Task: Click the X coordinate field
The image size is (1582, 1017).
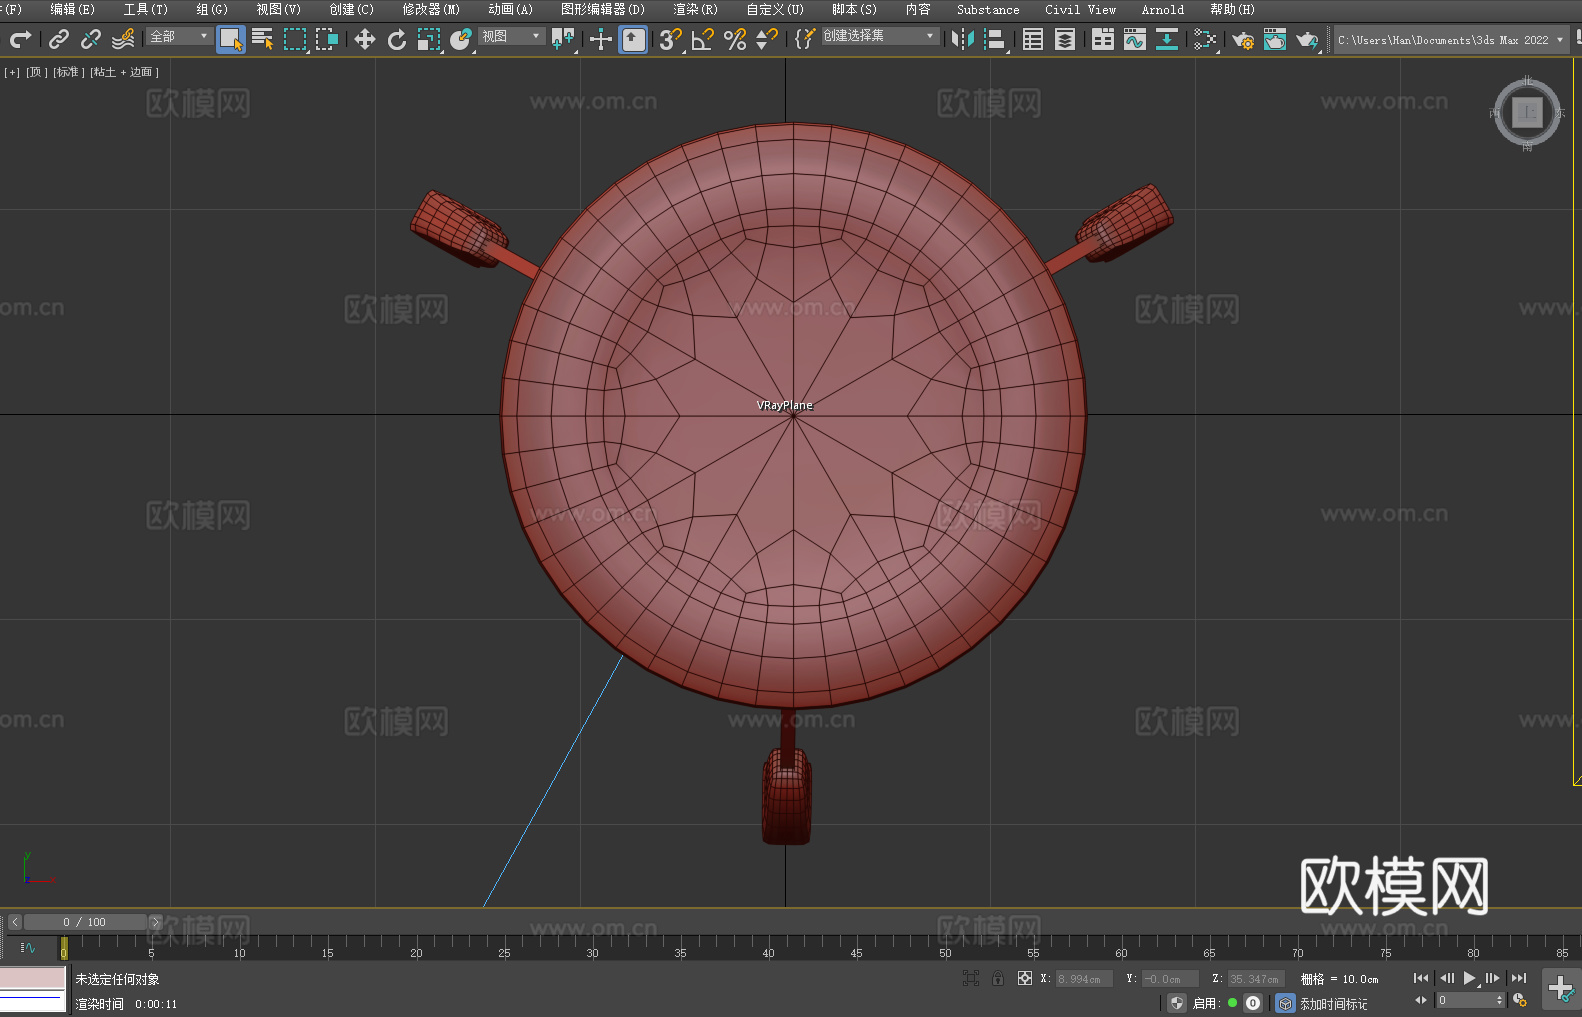Action: pyautogui.click(x=1084, y=979)
